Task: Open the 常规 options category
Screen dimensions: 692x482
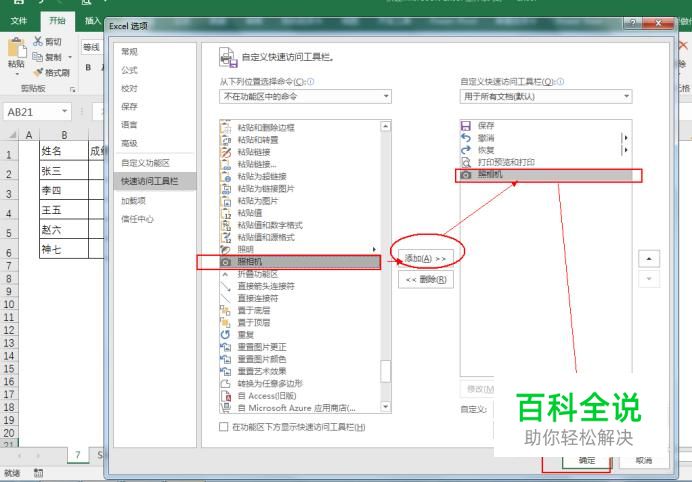Action: (x=154, y=52)
